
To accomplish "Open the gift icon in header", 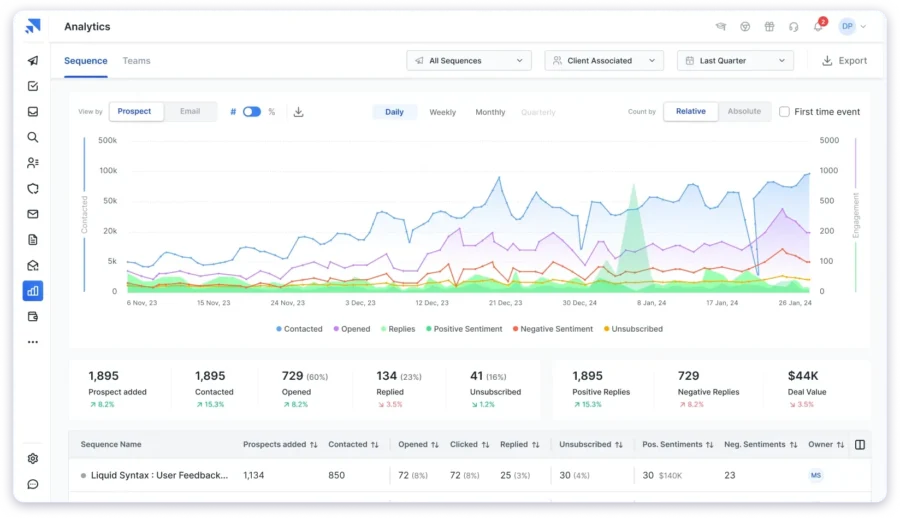I will [769, 27].
